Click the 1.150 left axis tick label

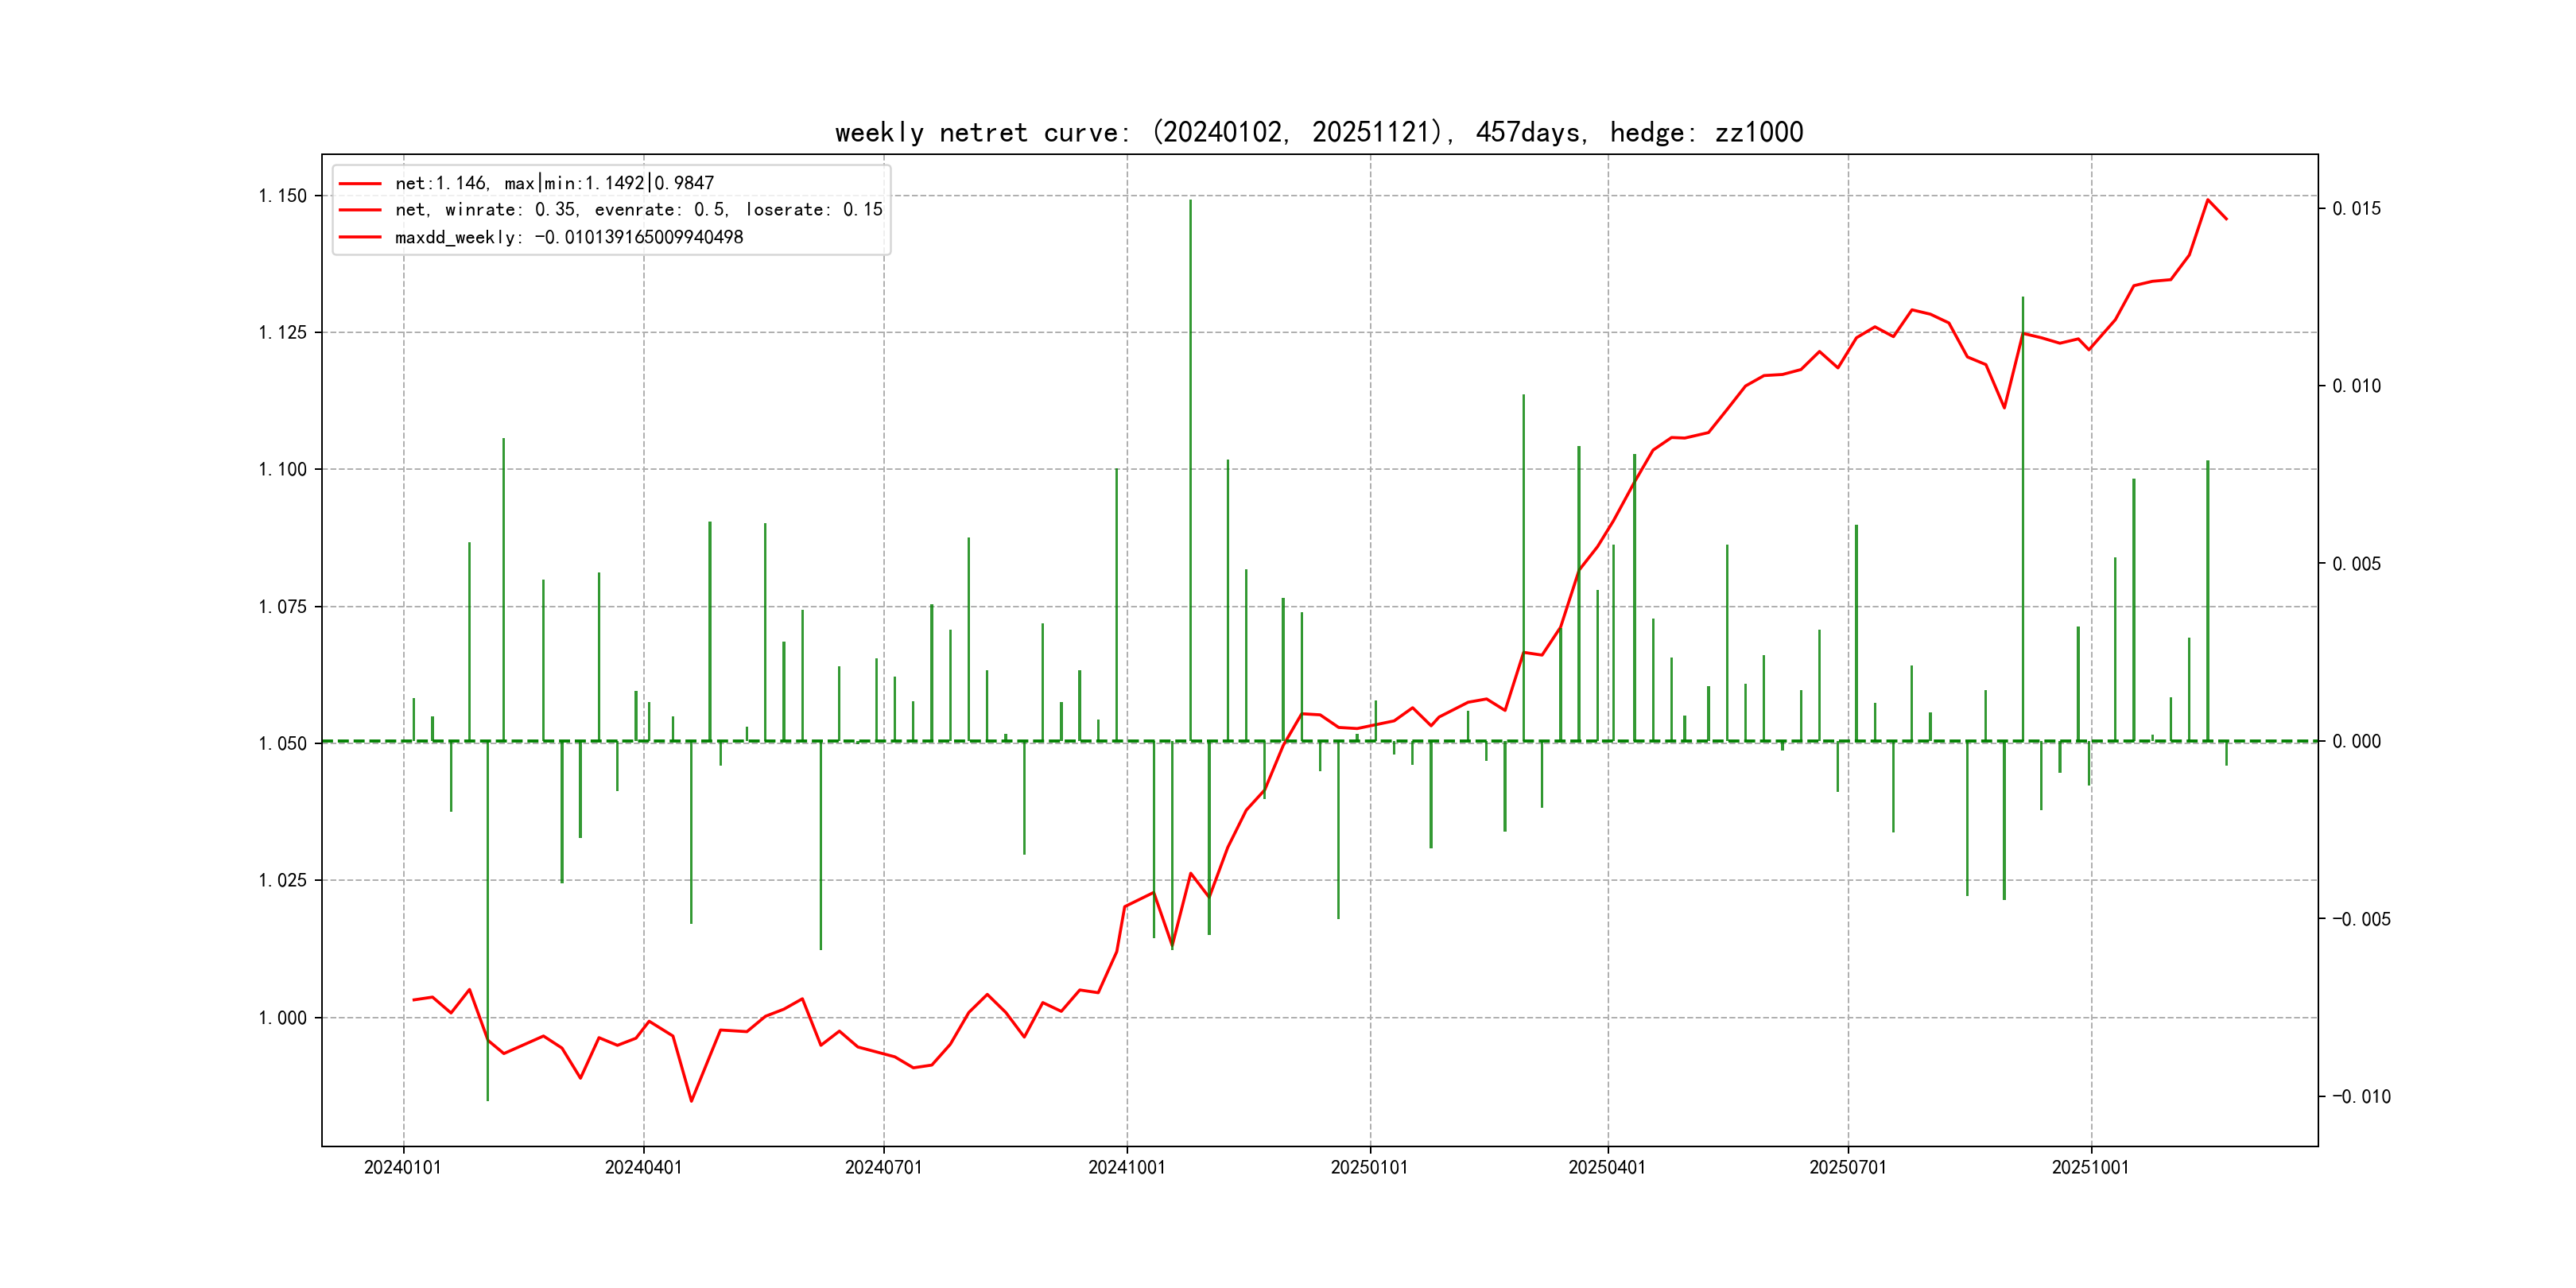282,196
